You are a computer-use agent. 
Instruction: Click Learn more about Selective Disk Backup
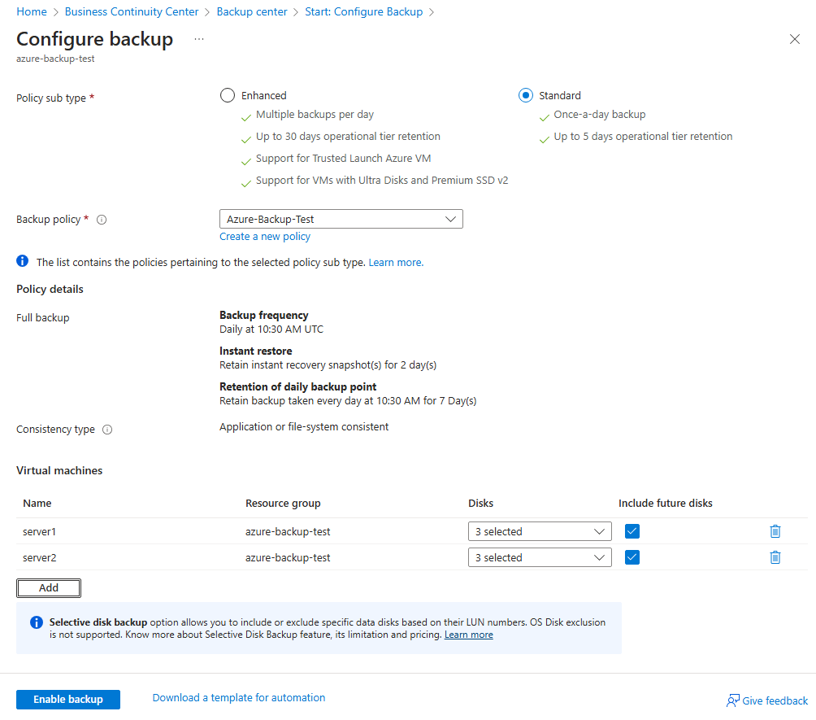point(468,634)
